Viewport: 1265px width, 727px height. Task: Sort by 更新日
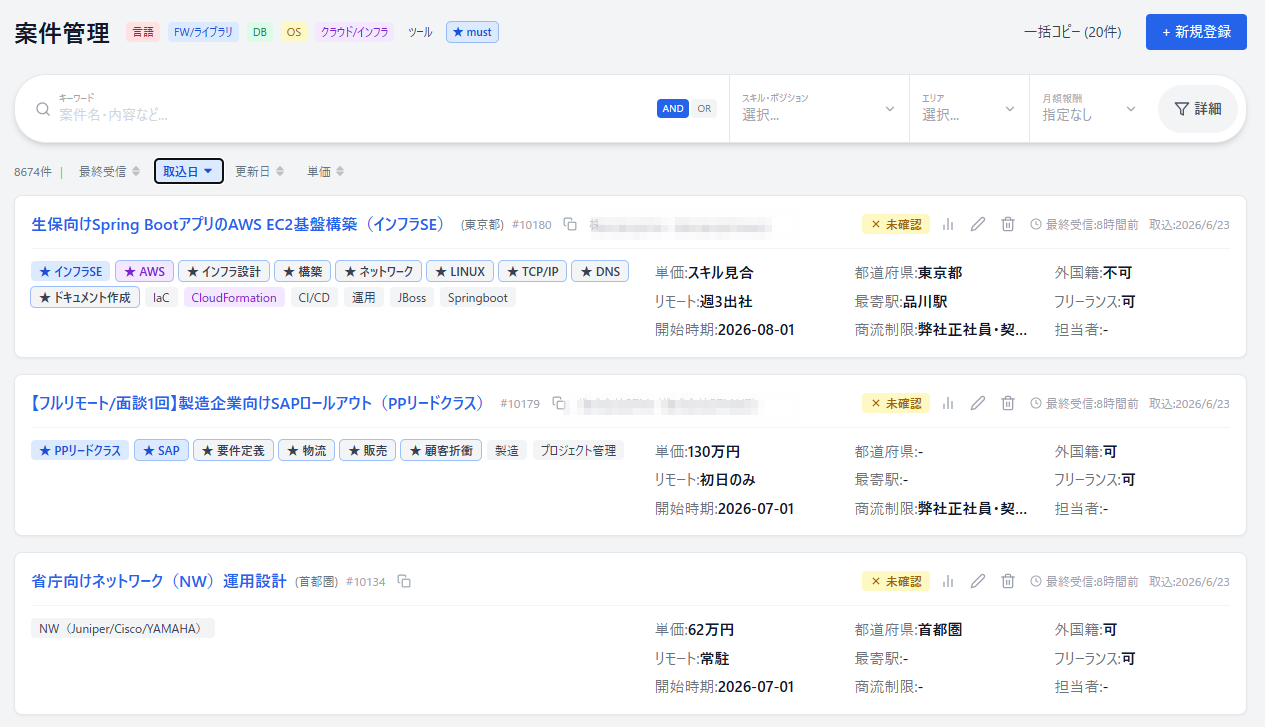tap(260, 171)
